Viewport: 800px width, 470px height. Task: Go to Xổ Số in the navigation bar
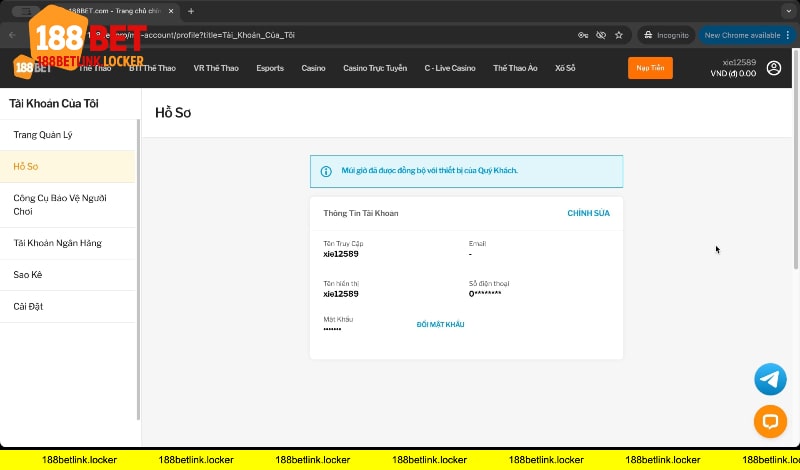point(566,68)
